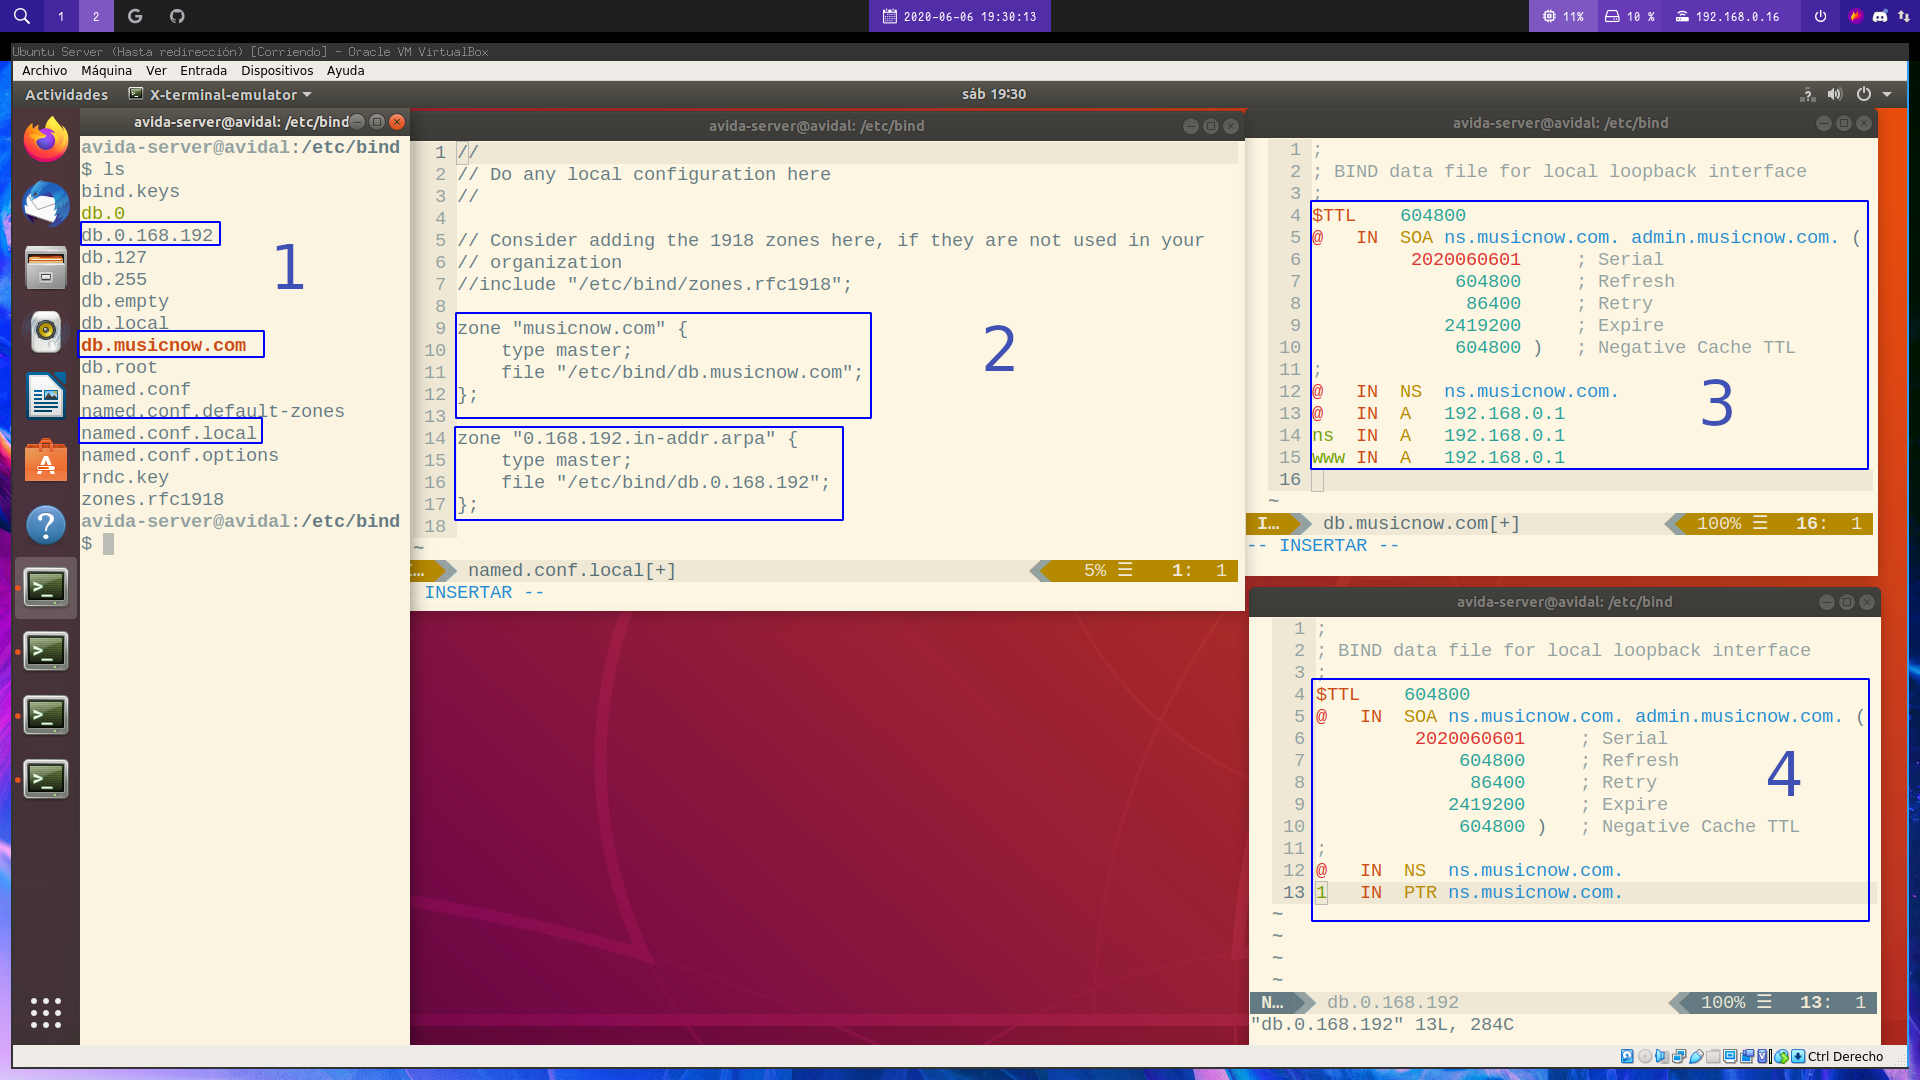The height and width of the screenshot is (1080, 1920).
Task: Switch to workspace 2 in the host panel
Action: [96, 16]
